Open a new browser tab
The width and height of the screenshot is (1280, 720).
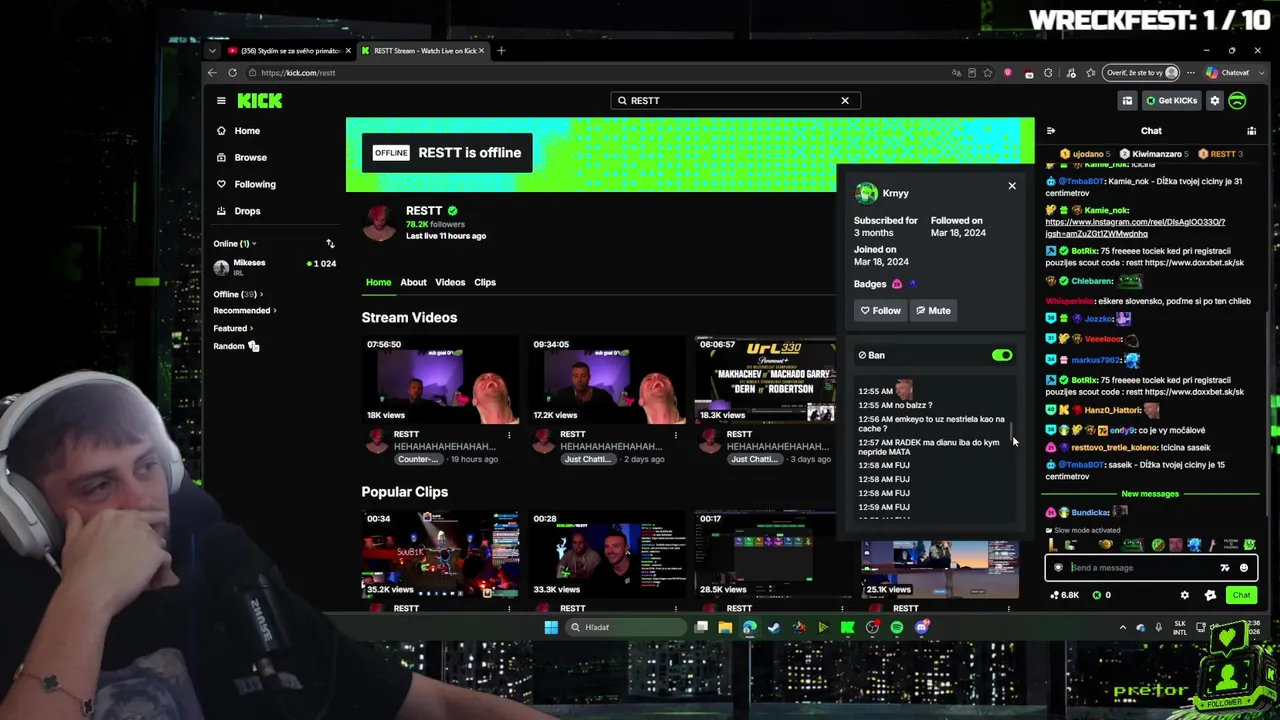click(502, 51)
